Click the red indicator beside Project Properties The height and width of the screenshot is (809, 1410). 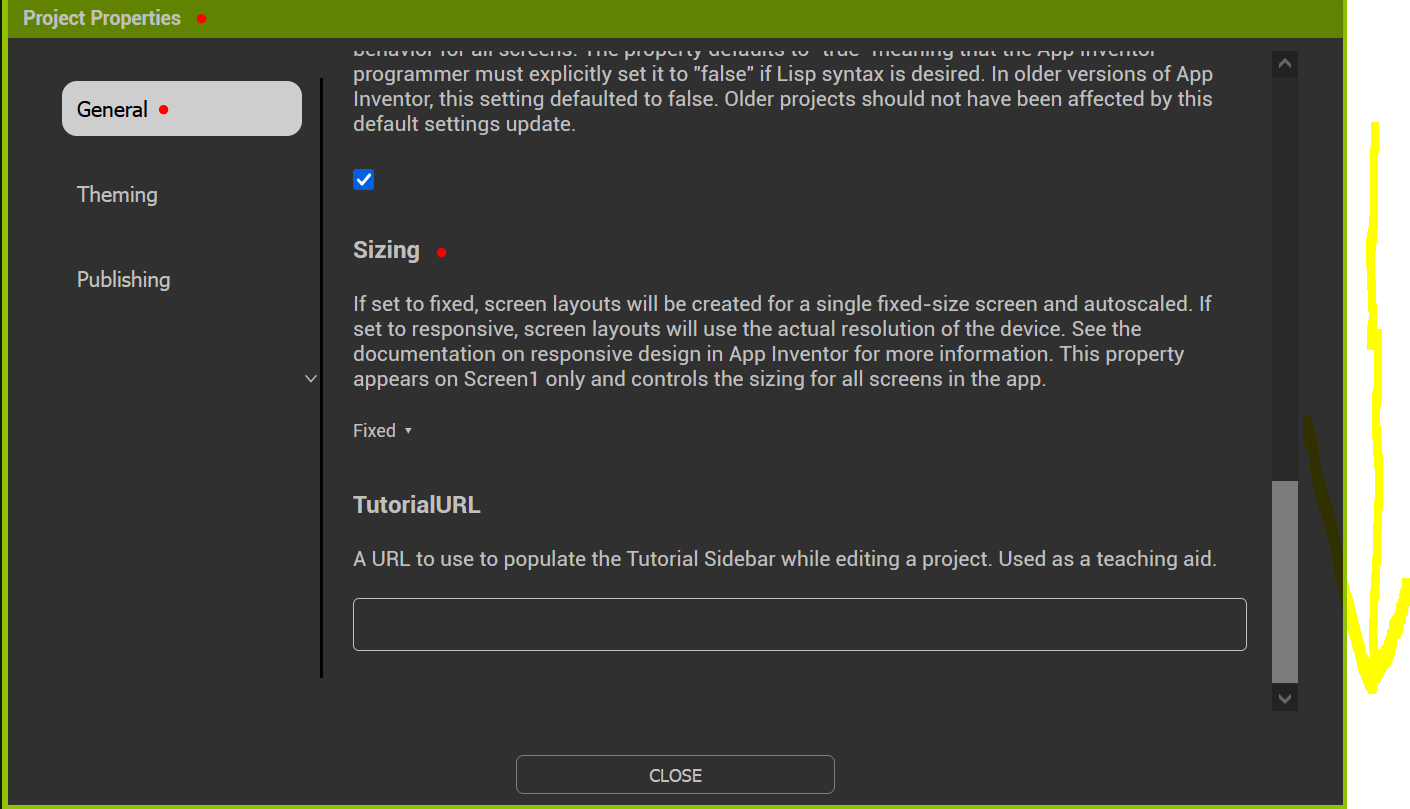(x=201, y=18)
